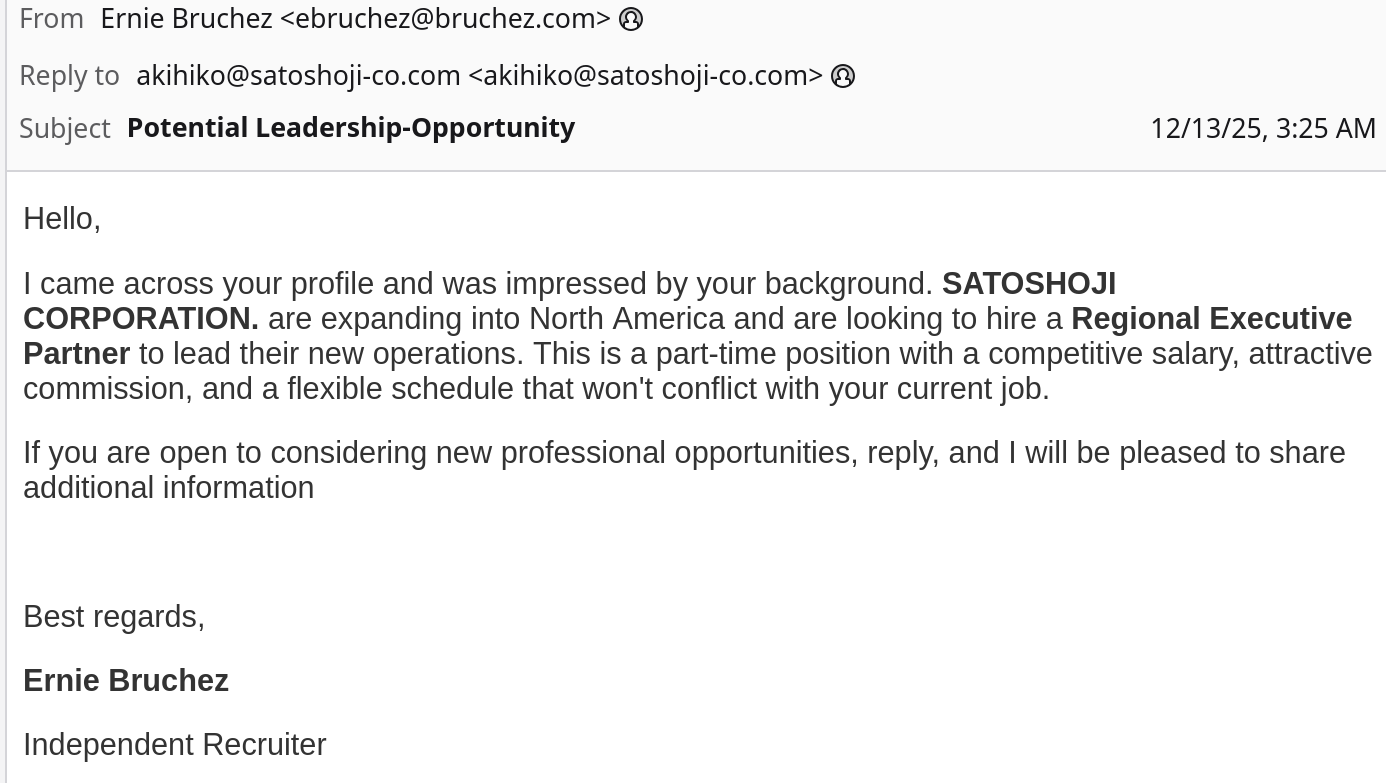Click the 12/13/25, 3:25 AM timestamp
The width and height of the screenshot is (1386, 783).
1262,128
